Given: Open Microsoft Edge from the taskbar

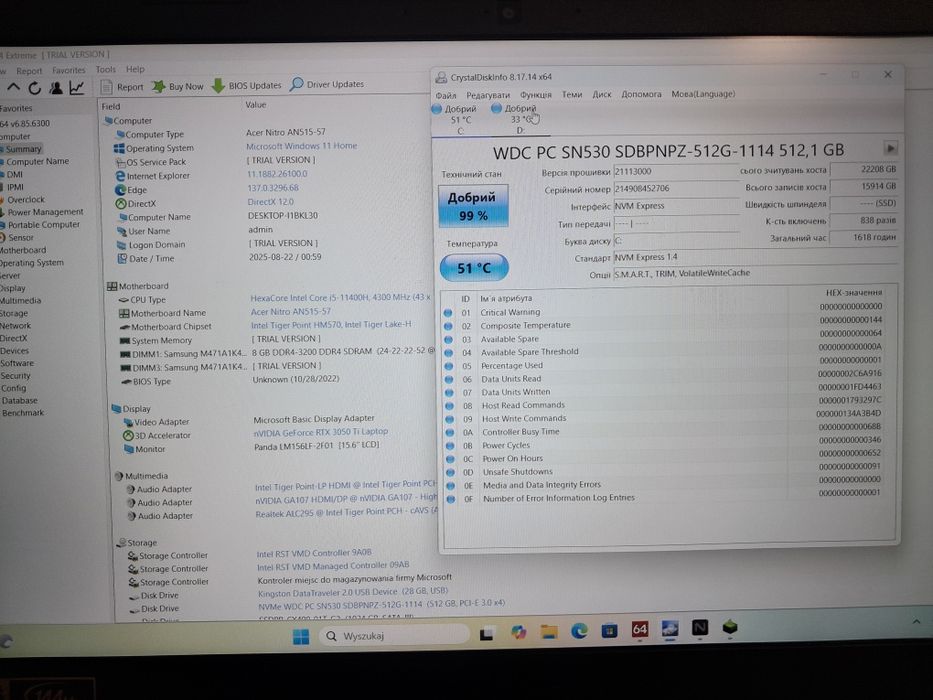Looking at the screenshot, I should (579, 631).
